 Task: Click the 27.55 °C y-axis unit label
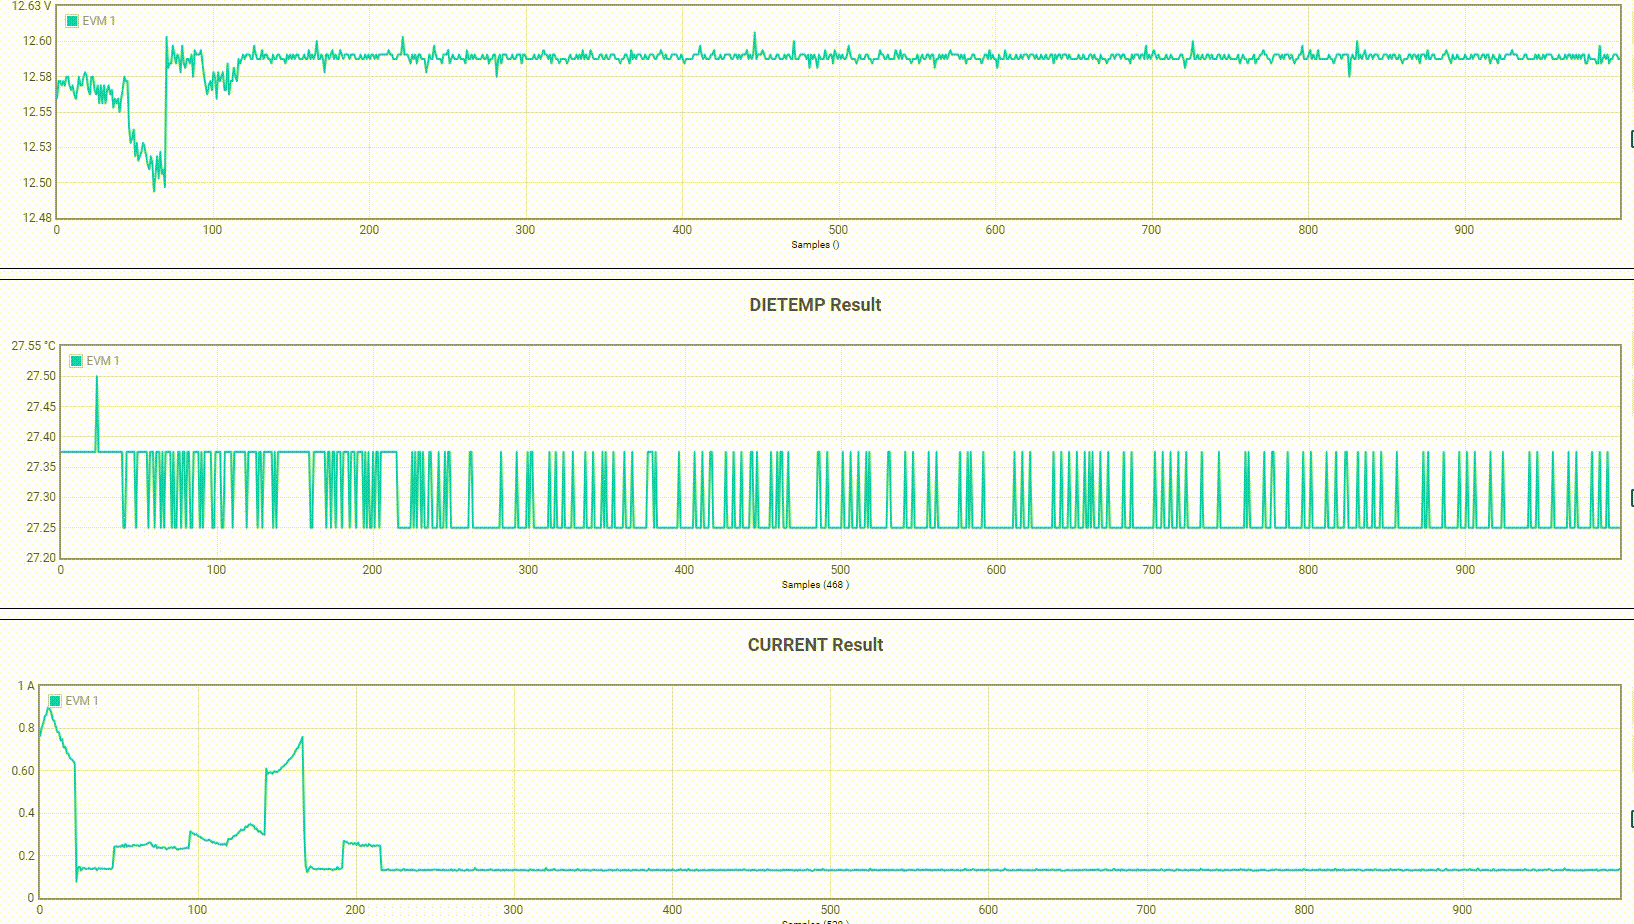tap(33, 346)
